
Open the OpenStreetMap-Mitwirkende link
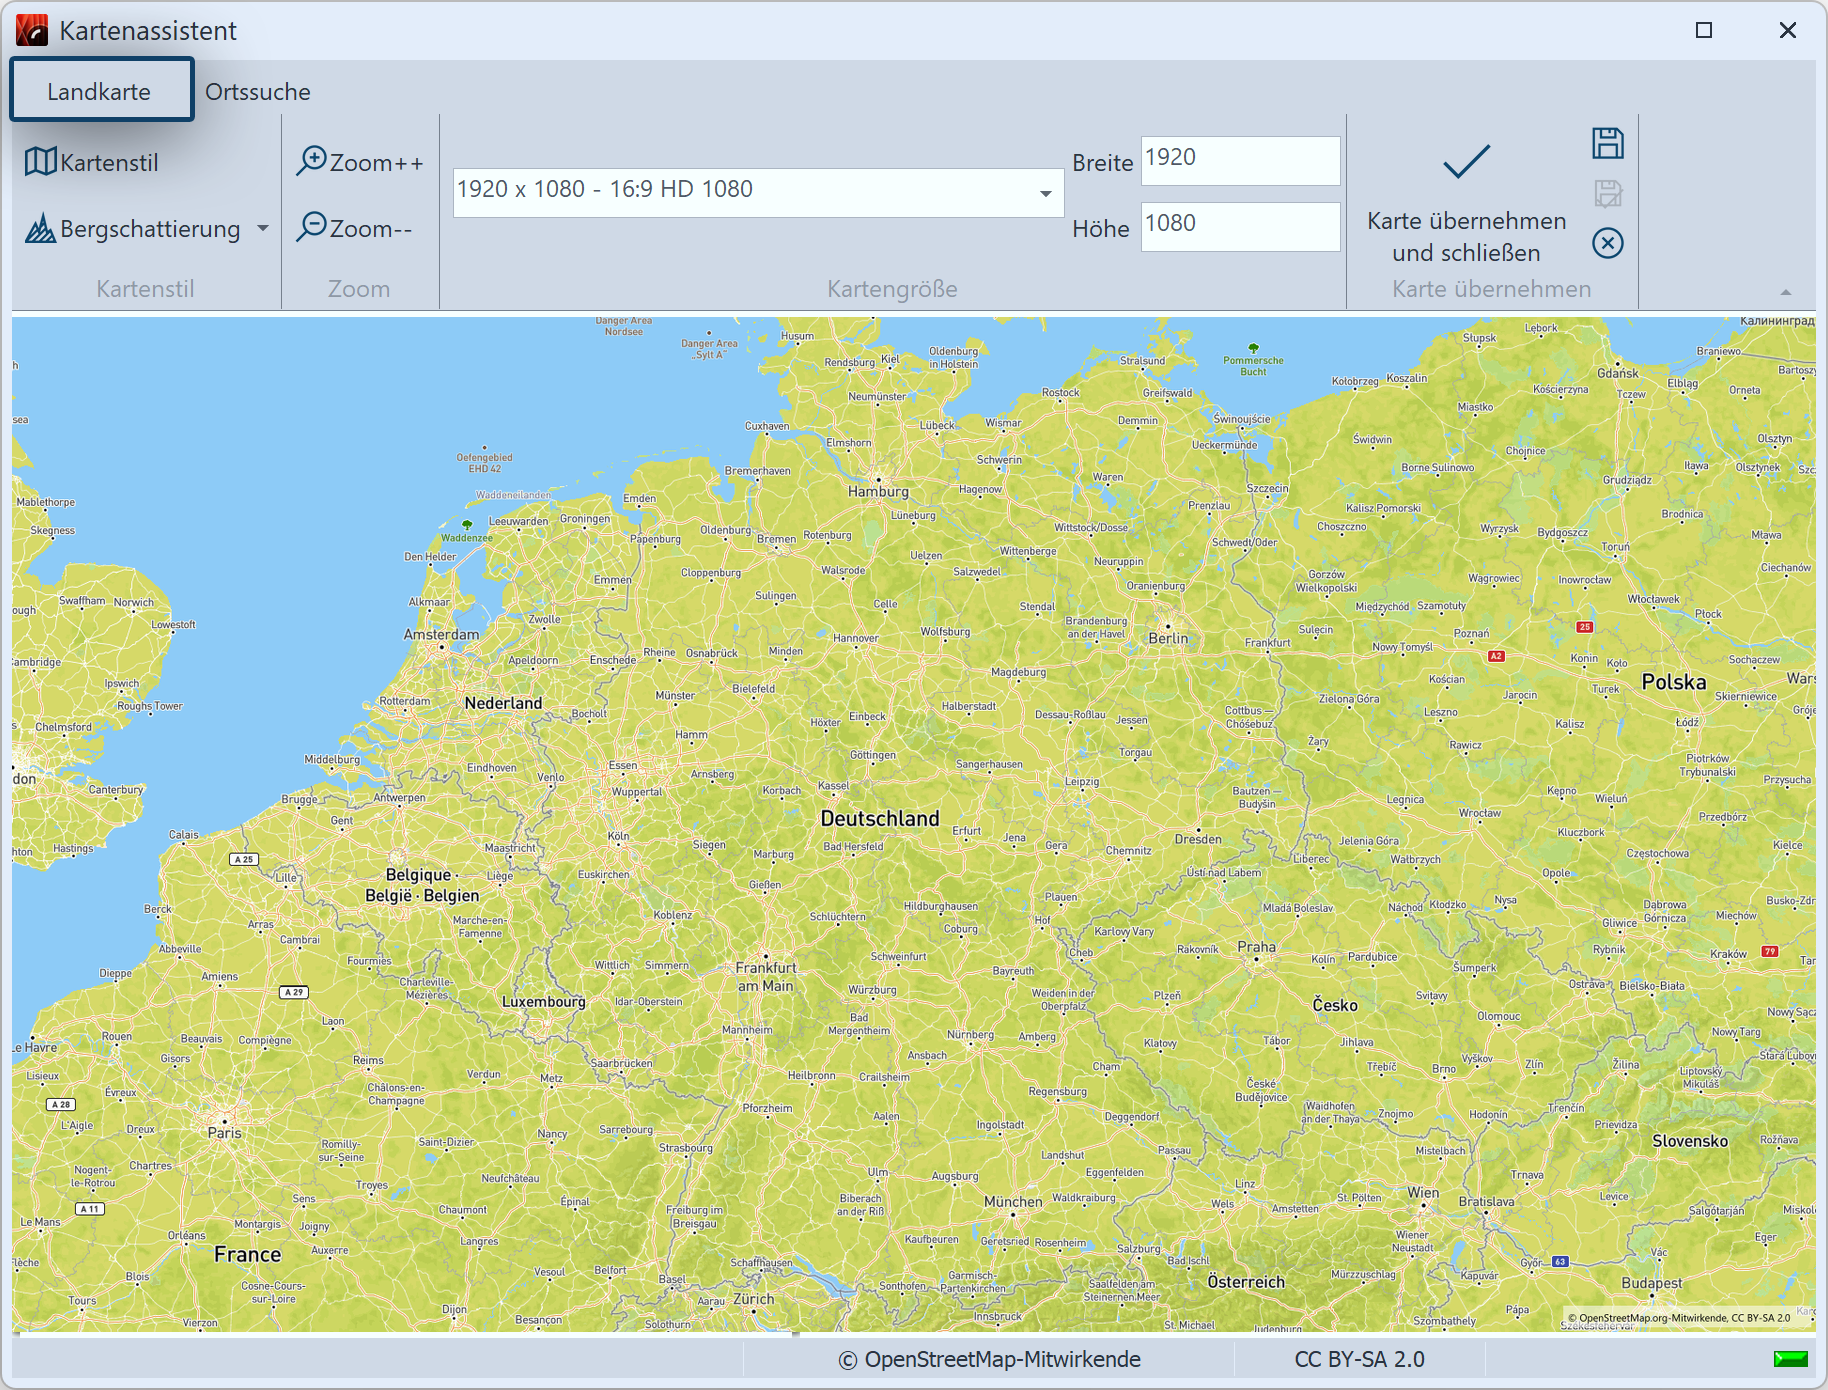[990, 1358]
